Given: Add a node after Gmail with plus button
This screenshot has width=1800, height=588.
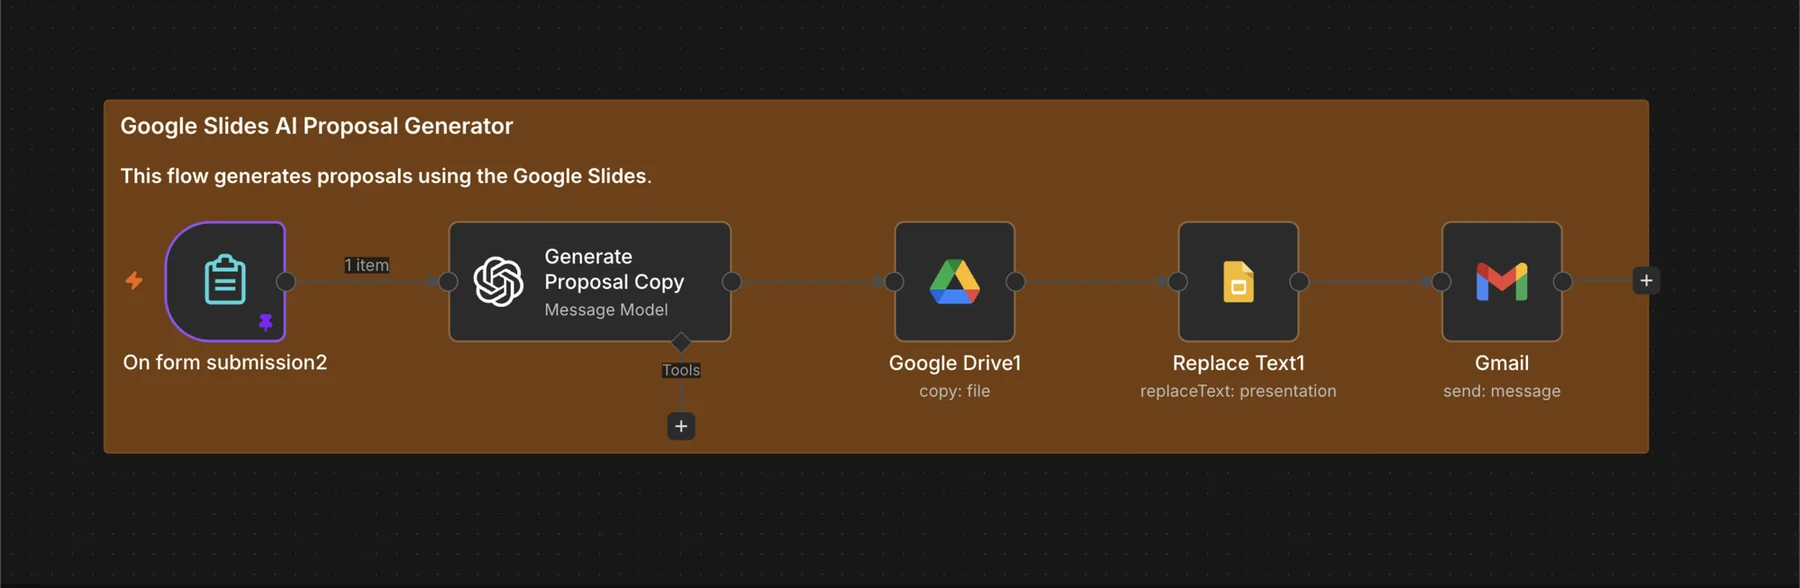Looking at the screenshot, I should point(1646,280).
